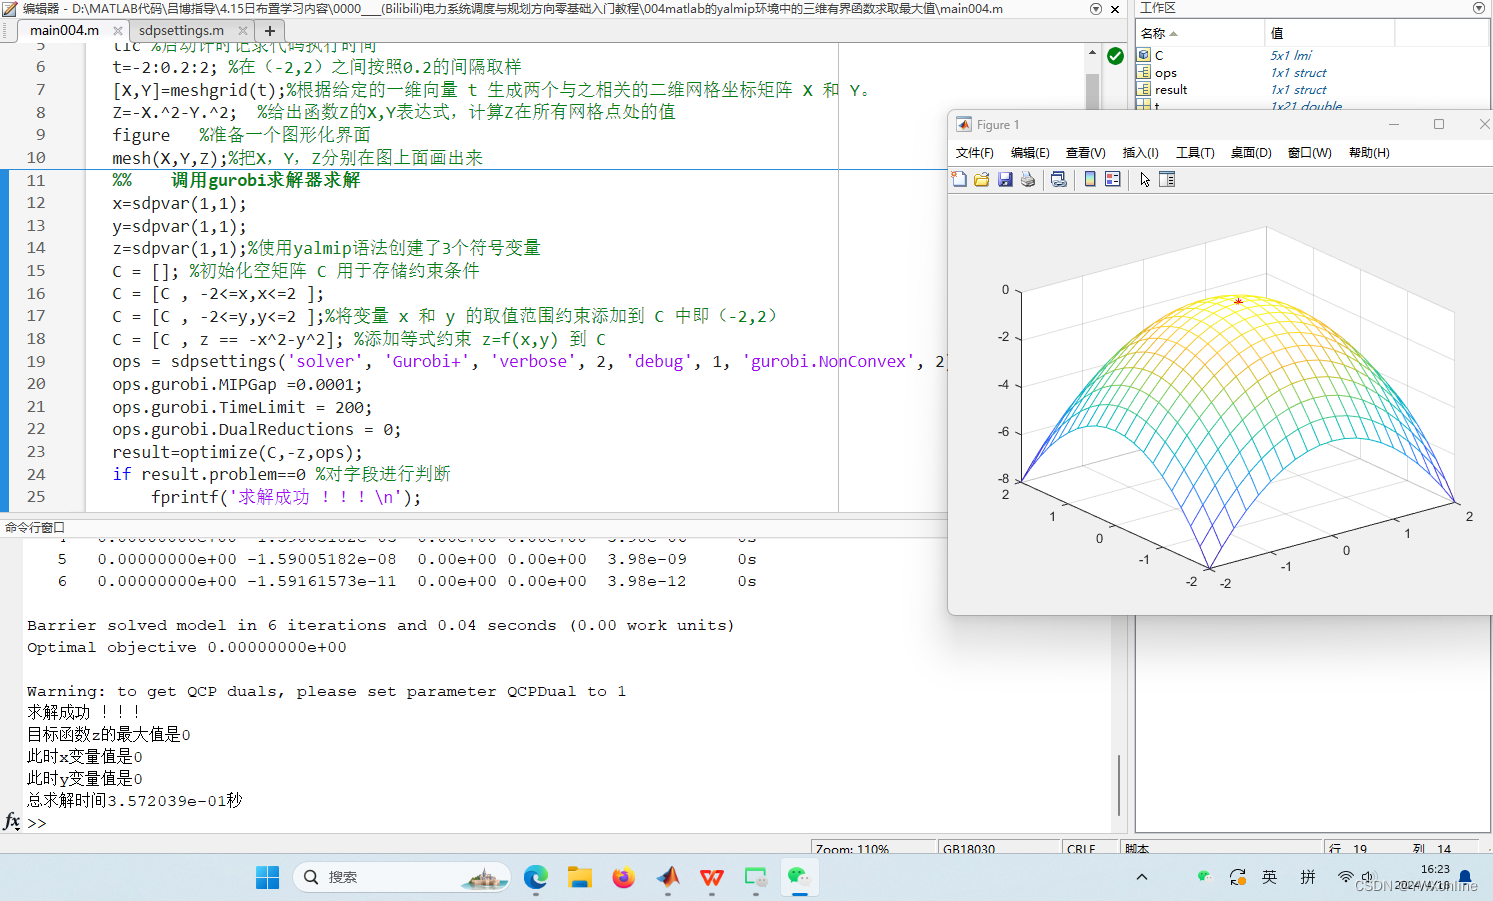Print the figure using the printer icon
The width and height of the screenshot is (1493, 901).
[x=1028, y=179]
